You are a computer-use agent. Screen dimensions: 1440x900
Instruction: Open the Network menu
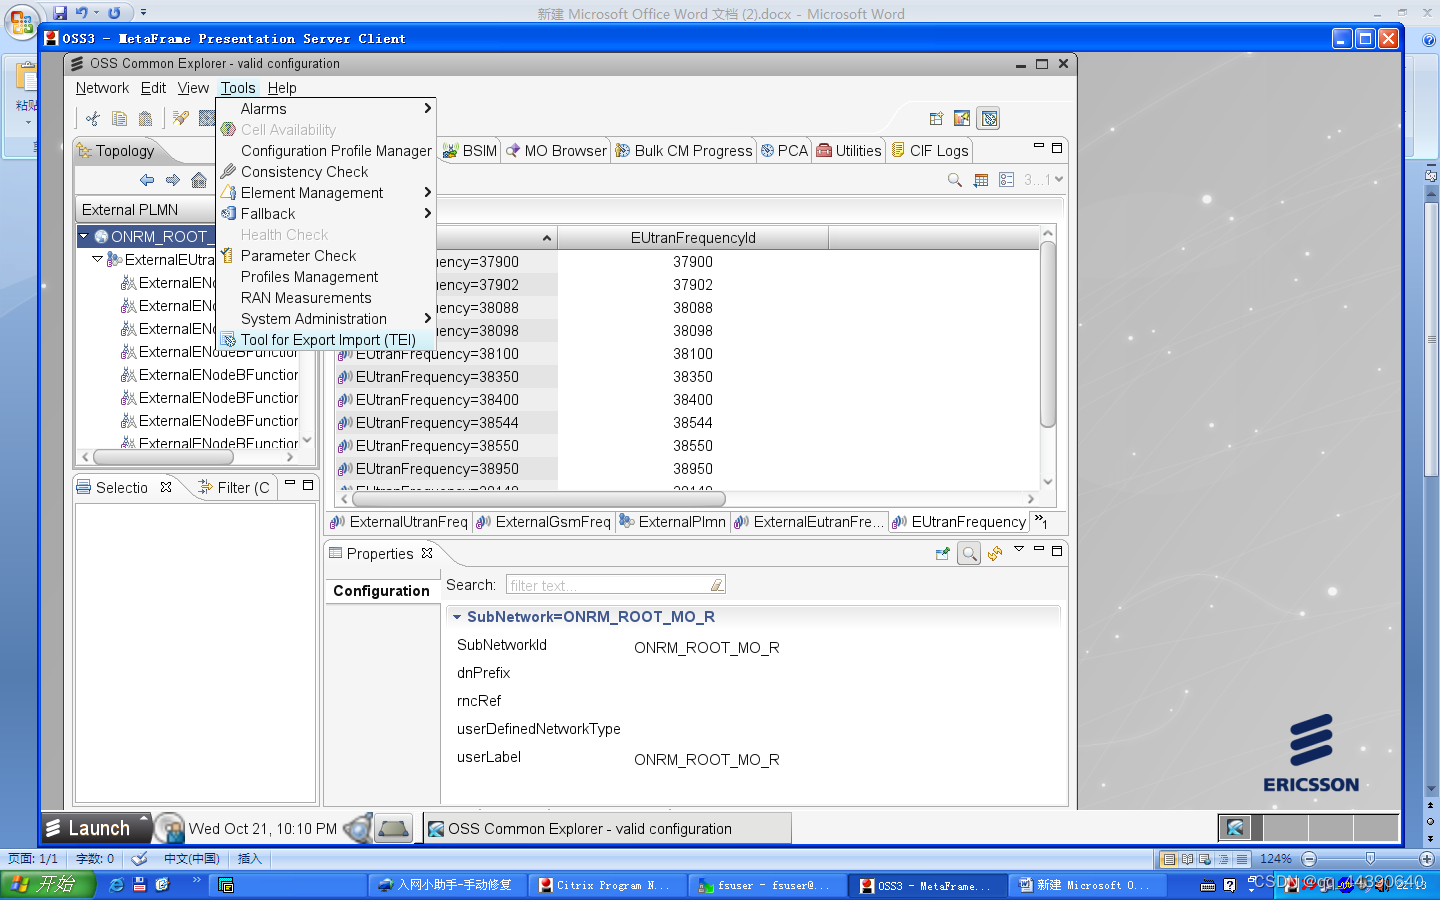click(102, 88)
